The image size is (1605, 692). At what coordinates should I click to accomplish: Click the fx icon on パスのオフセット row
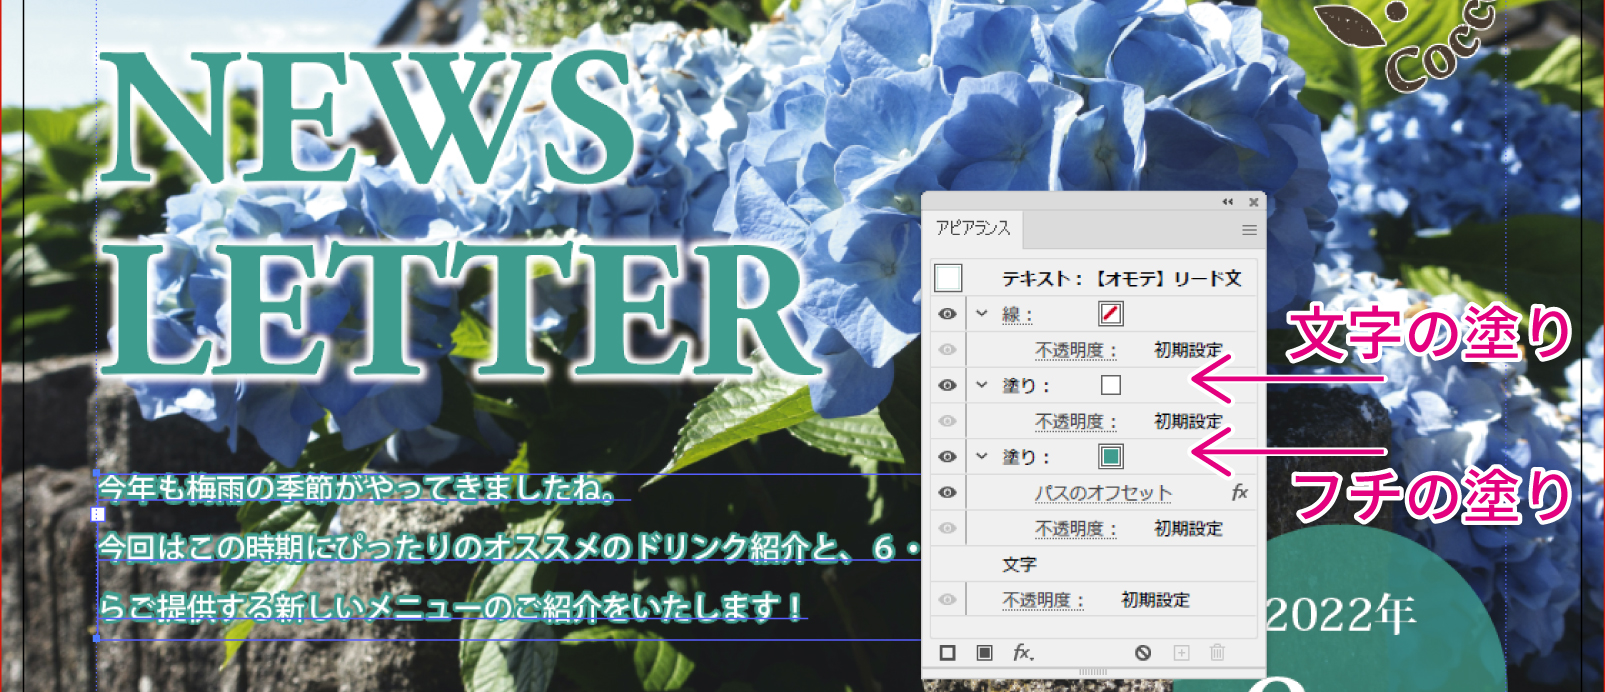tap(1240, 492)
